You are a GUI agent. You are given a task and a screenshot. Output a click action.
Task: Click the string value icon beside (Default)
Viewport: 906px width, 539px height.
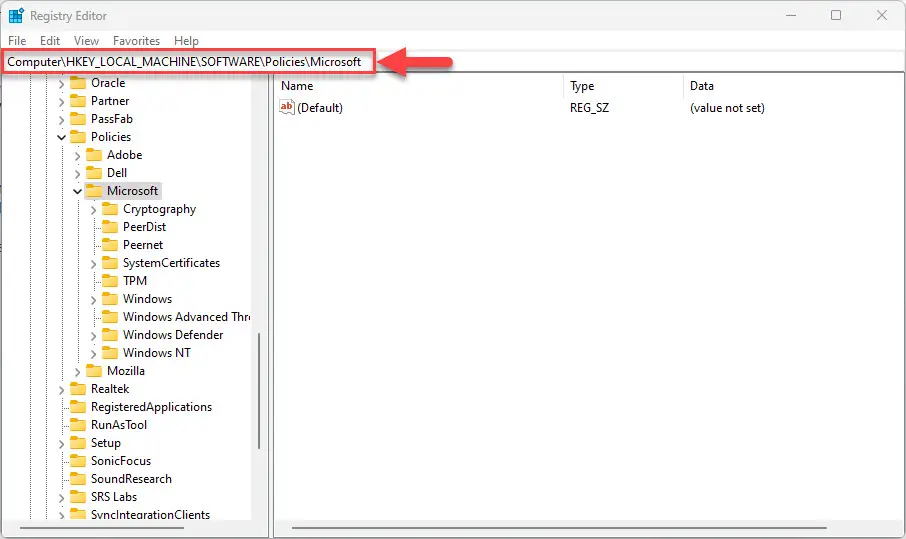click(287, 107)
